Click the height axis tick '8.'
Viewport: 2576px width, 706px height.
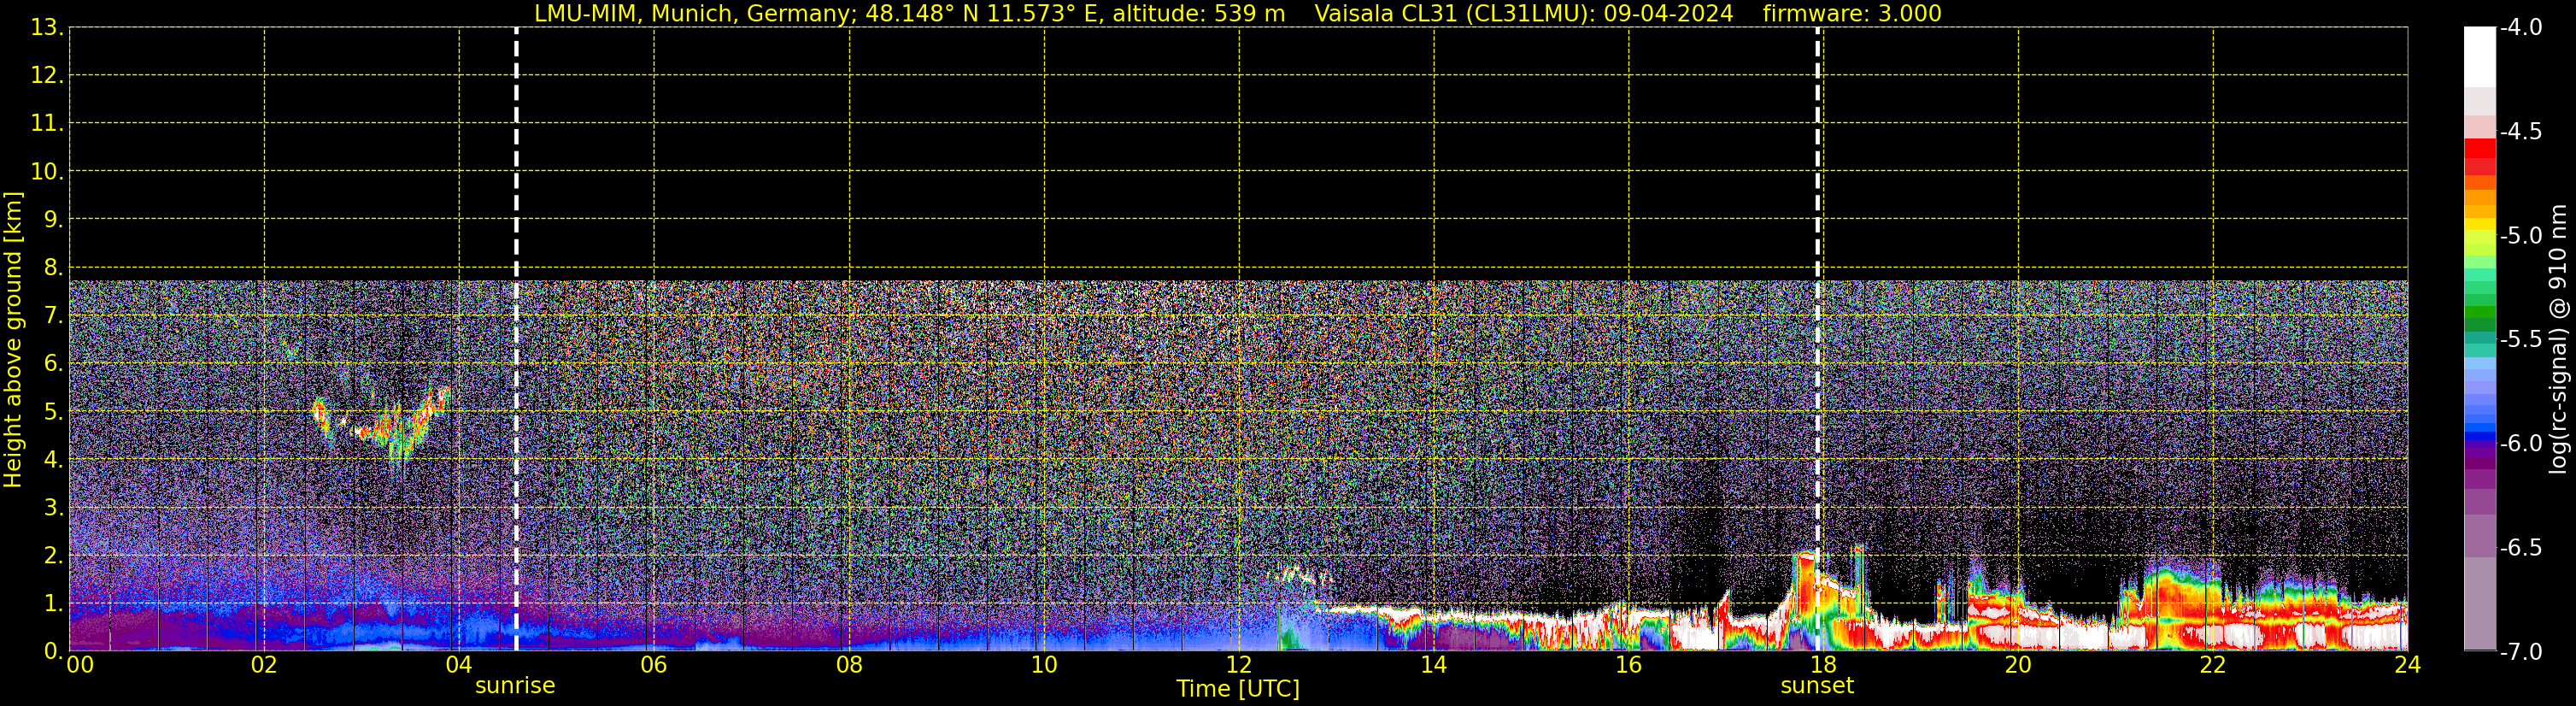click(x=53, y=268)
